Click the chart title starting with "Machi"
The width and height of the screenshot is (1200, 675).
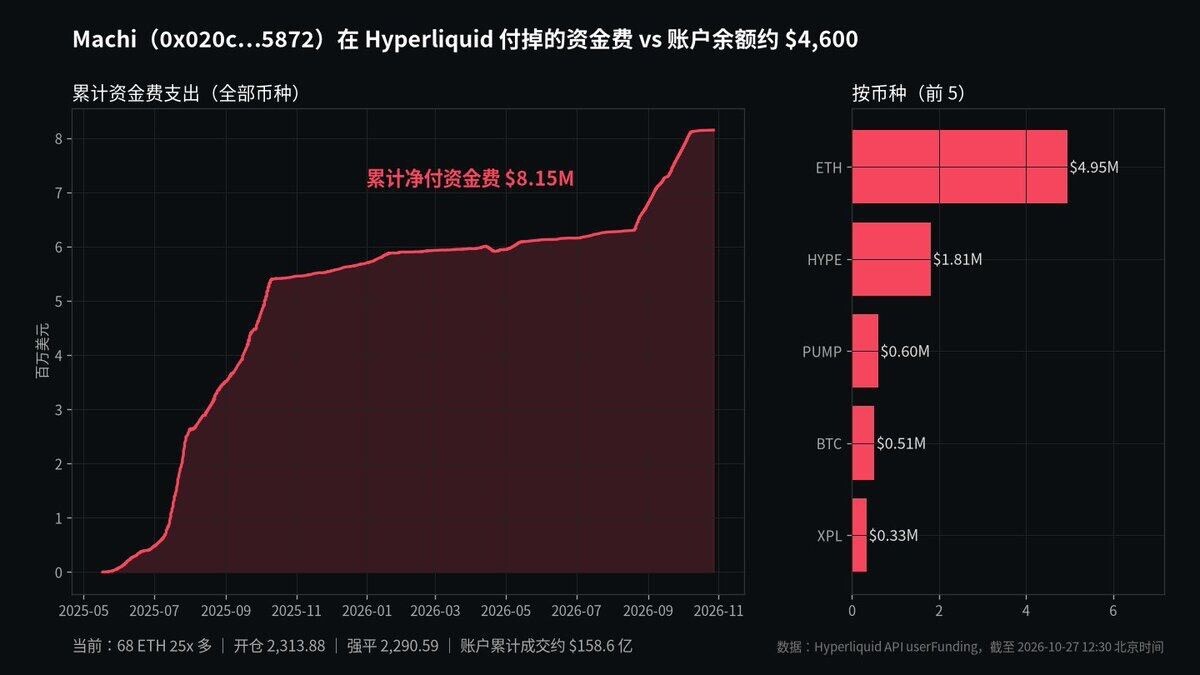[x=465, y=40]
